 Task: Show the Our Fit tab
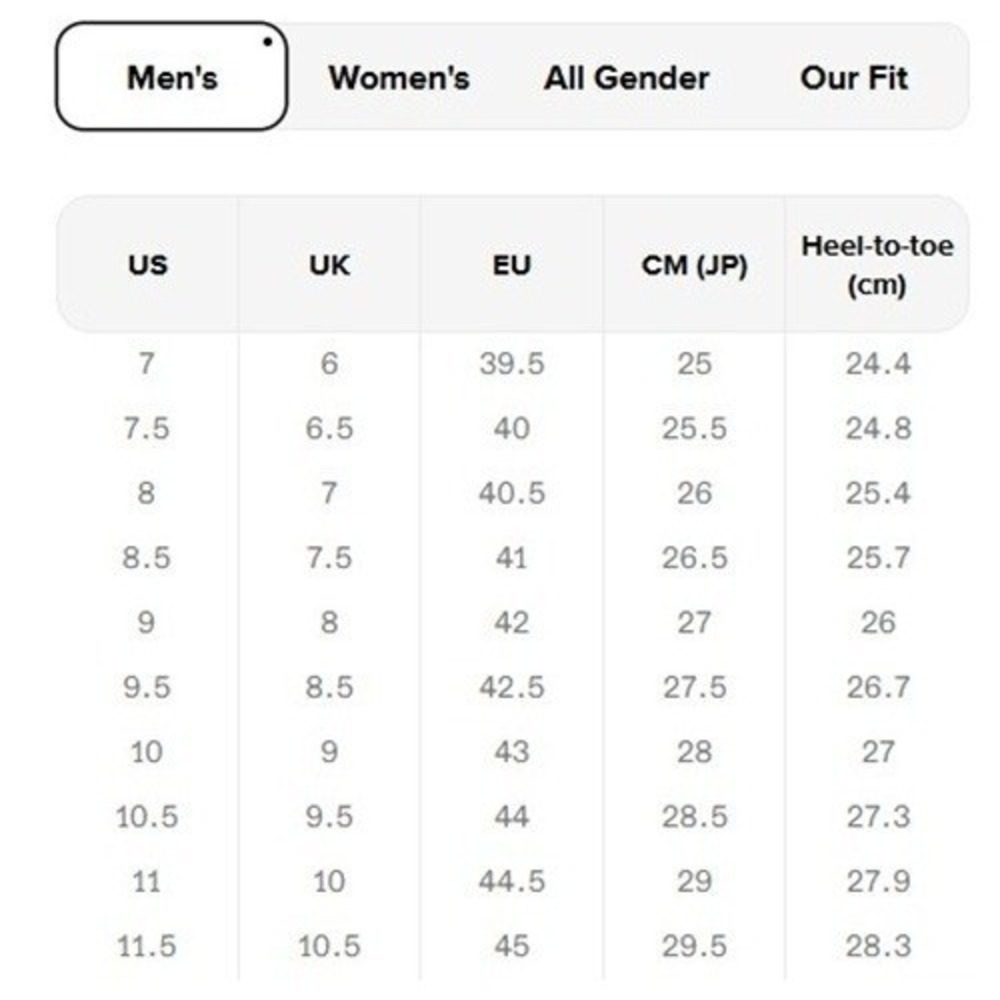(854, 78)
